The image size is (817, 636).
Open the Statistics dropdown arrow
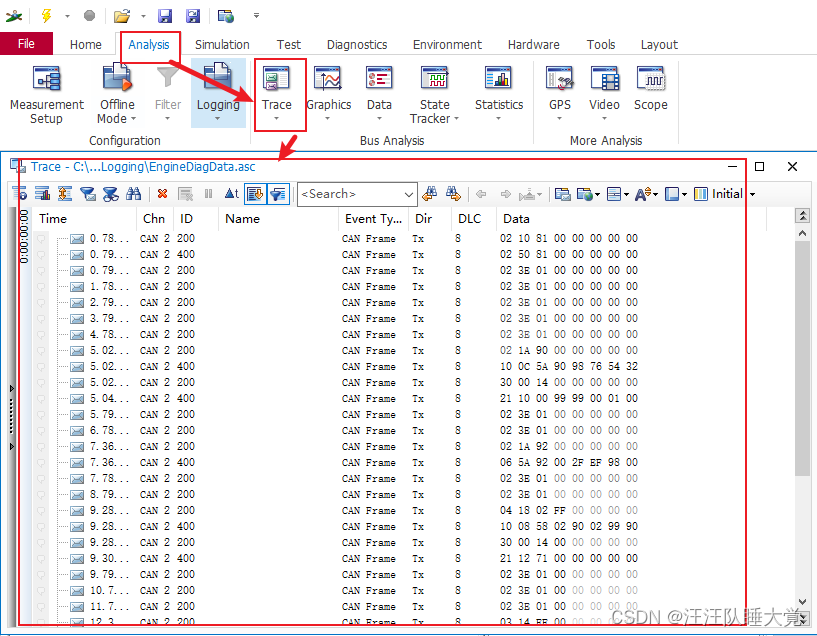499,119
